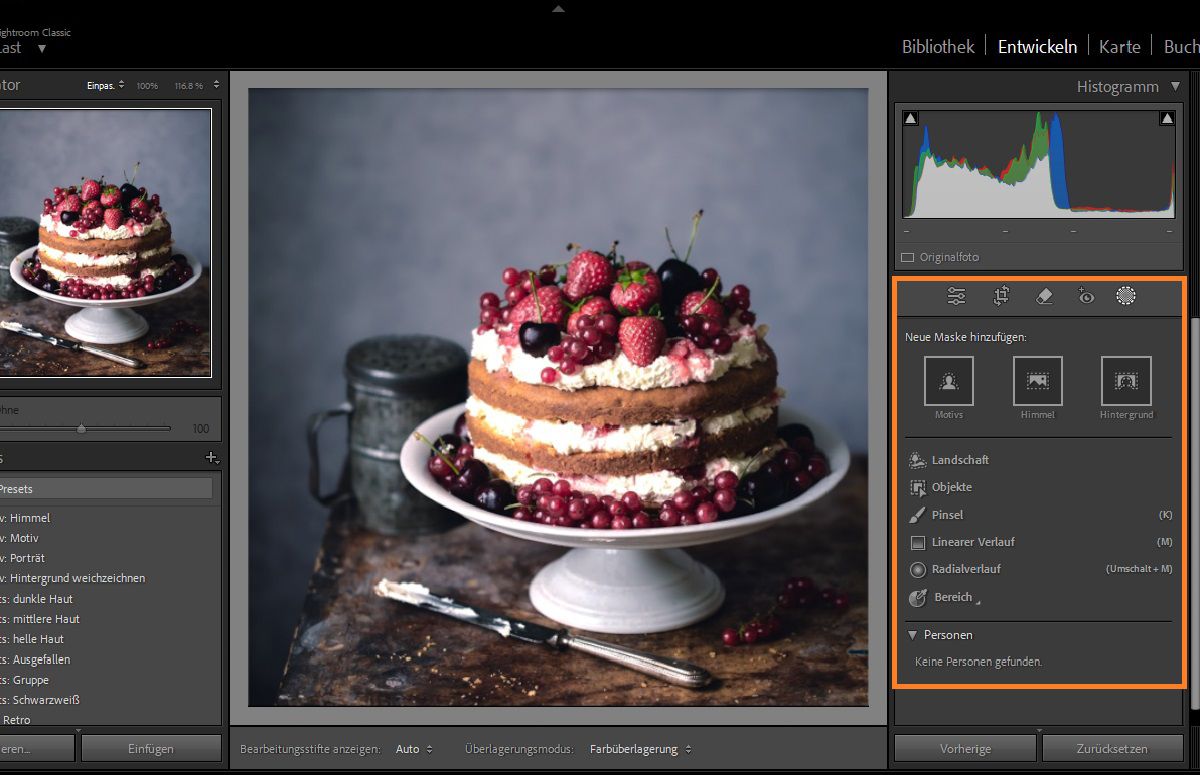Click the Neue Maske hinzufügen label

point(965,337)
